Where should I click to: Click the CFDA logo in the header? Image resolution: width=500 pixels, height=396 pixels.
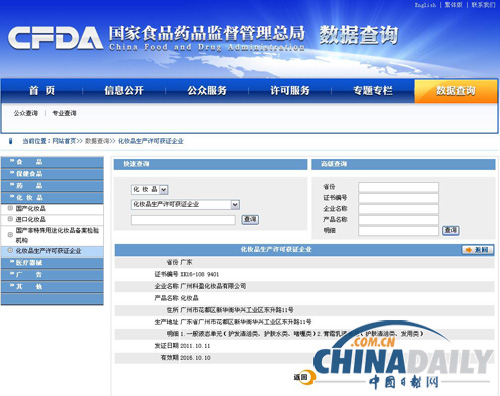point(55,38)
